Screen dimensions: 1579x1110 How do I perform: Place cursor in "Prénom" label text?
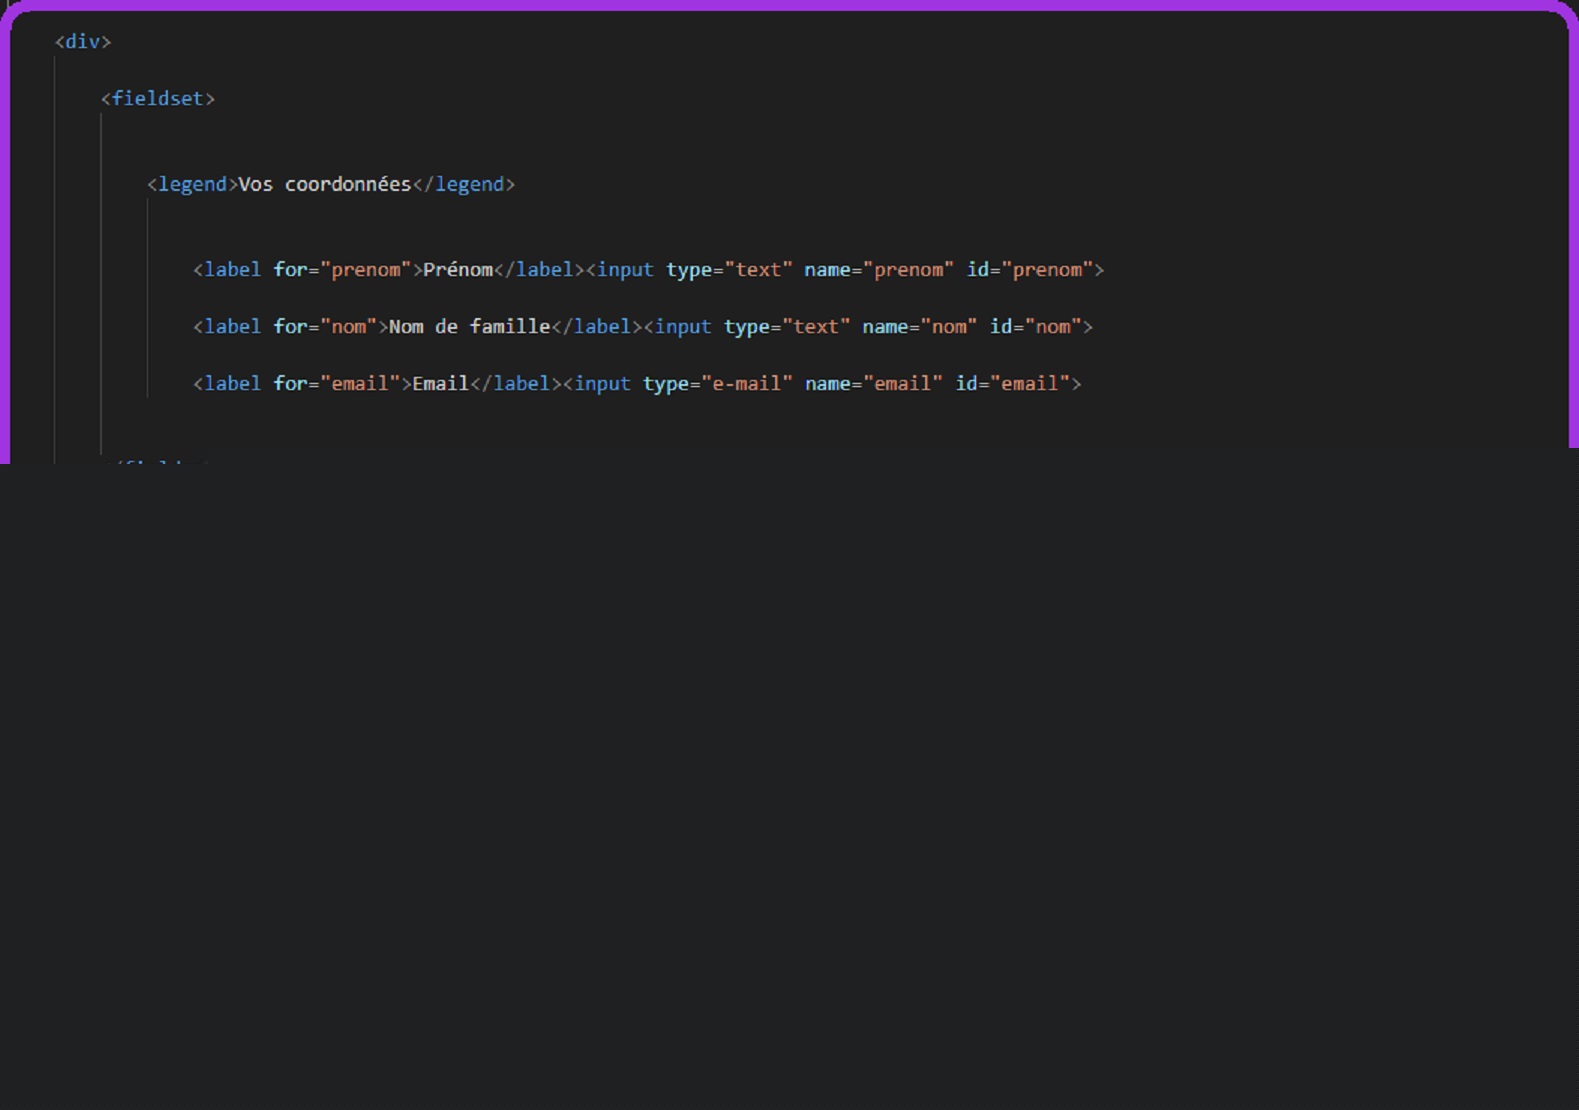[x=458, y=270]
